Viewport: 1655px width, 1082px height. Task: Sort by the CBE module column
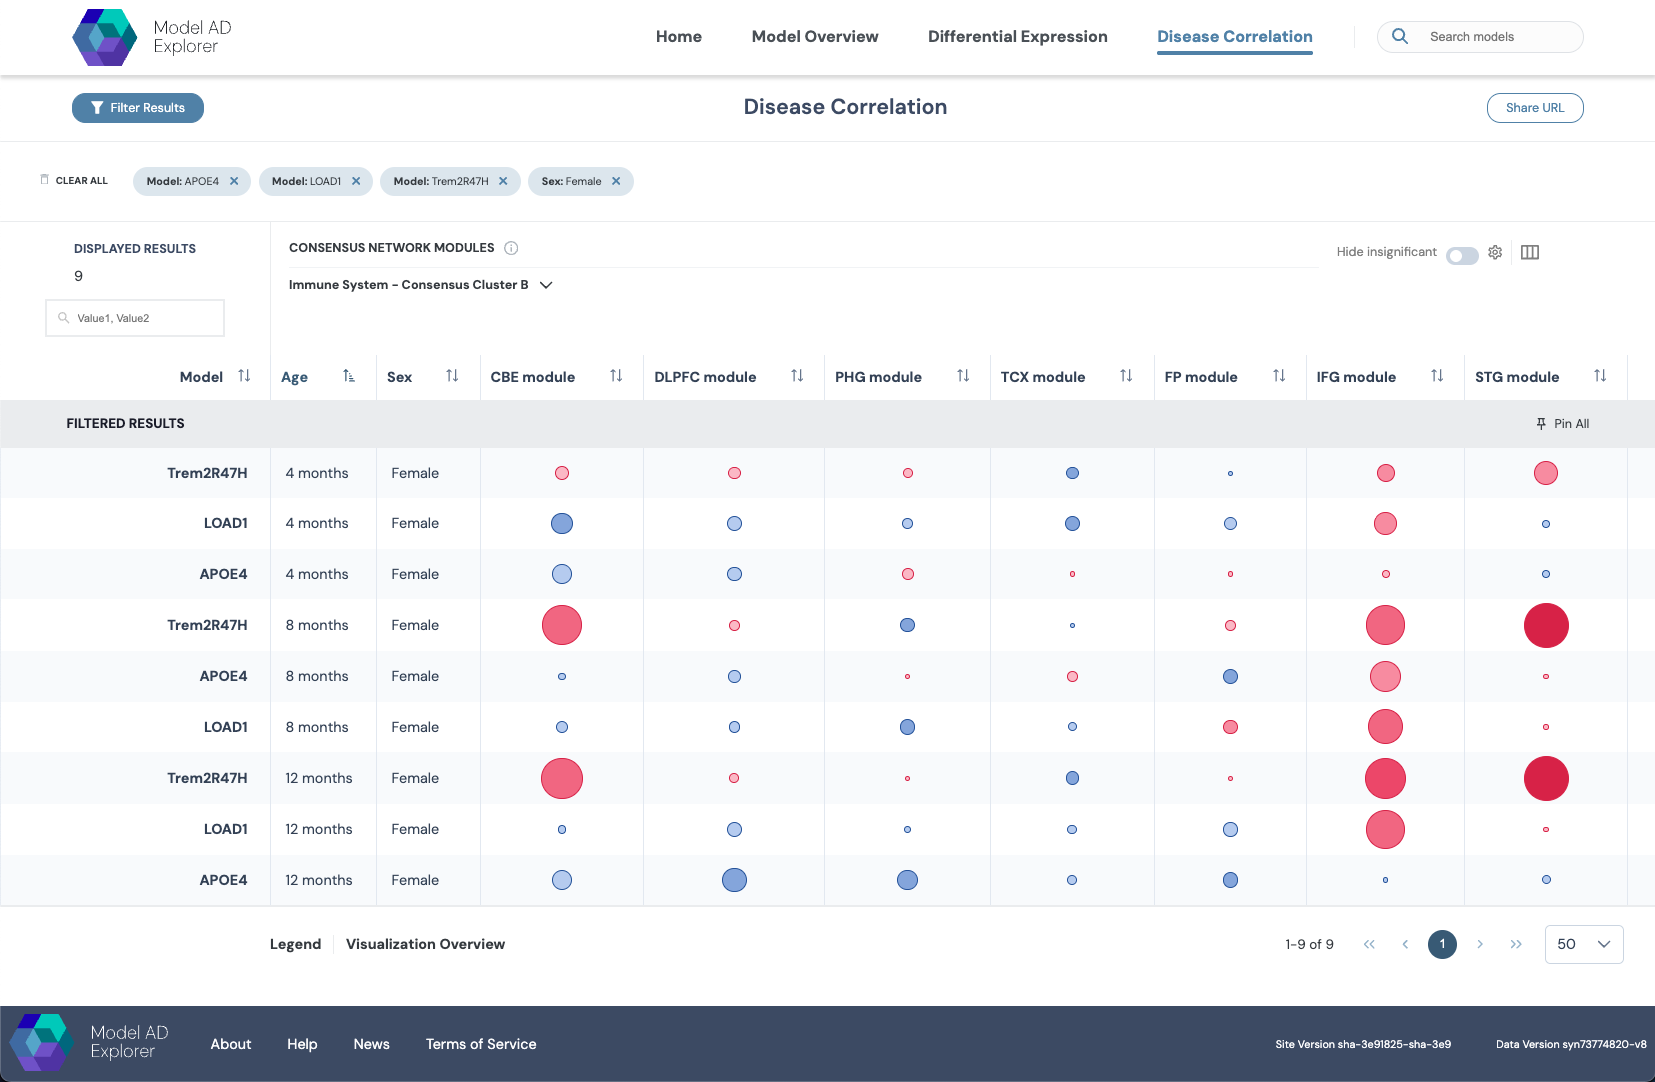(616, 376)
